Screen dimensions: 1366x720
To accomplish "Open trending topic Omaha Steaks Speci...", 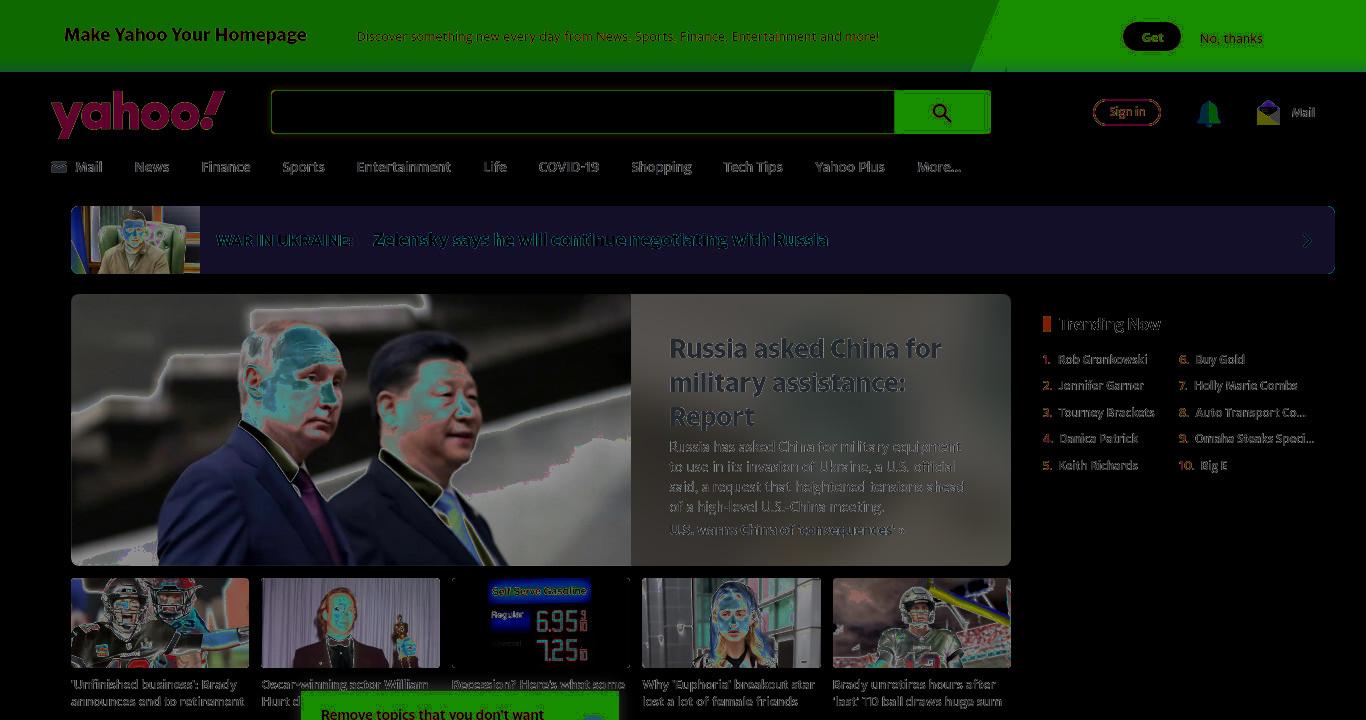I will 1254,438.
